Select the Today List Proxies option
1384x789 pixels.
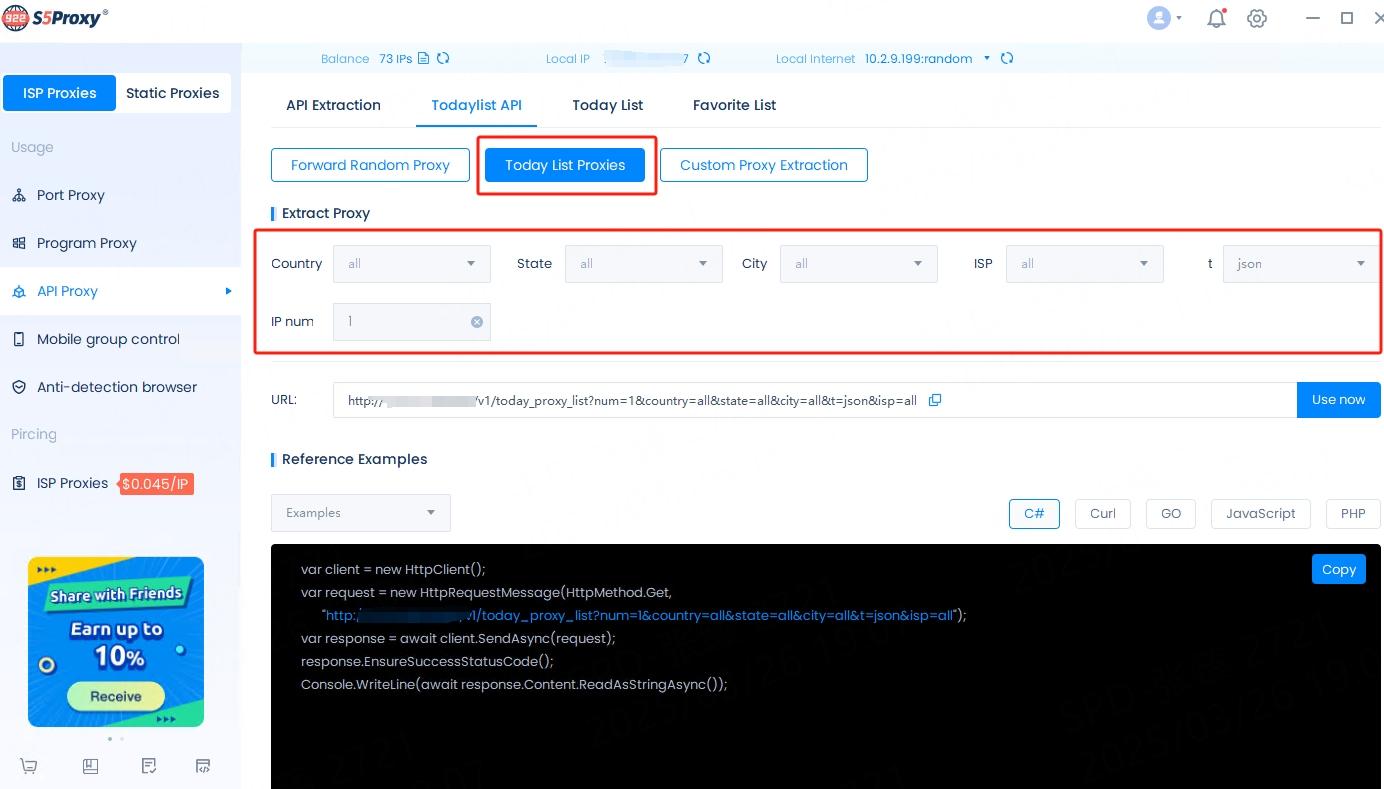(x=565, y=164)
